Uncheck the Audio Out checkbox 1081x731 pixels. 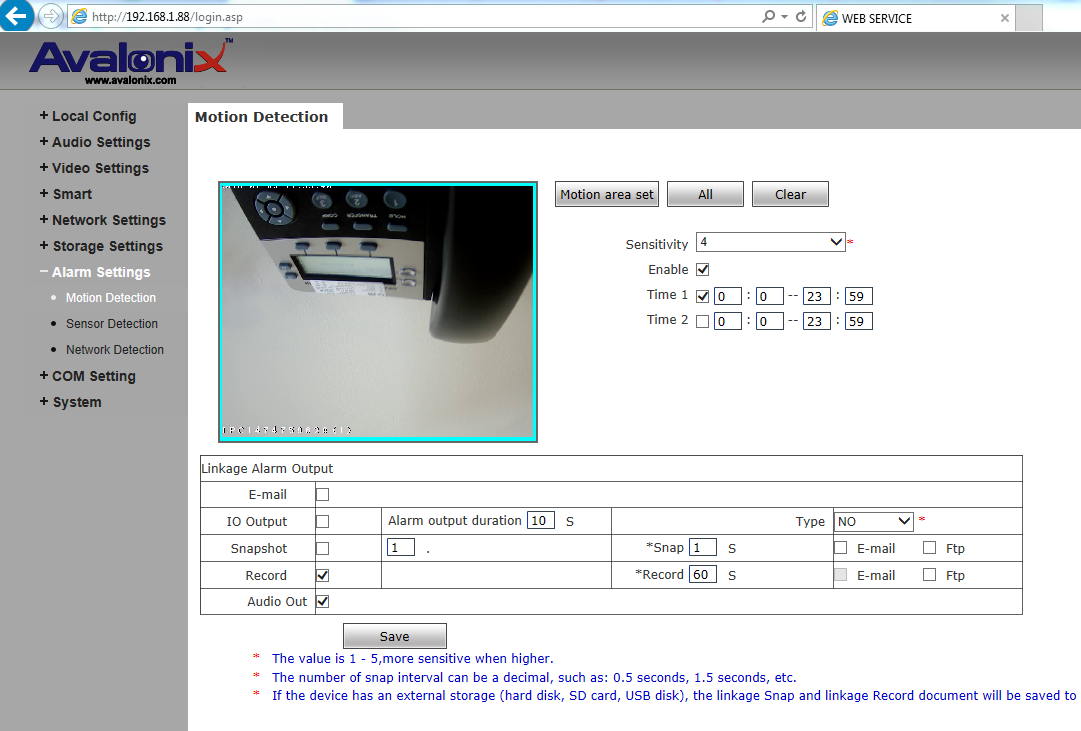(x=322, y=602)
